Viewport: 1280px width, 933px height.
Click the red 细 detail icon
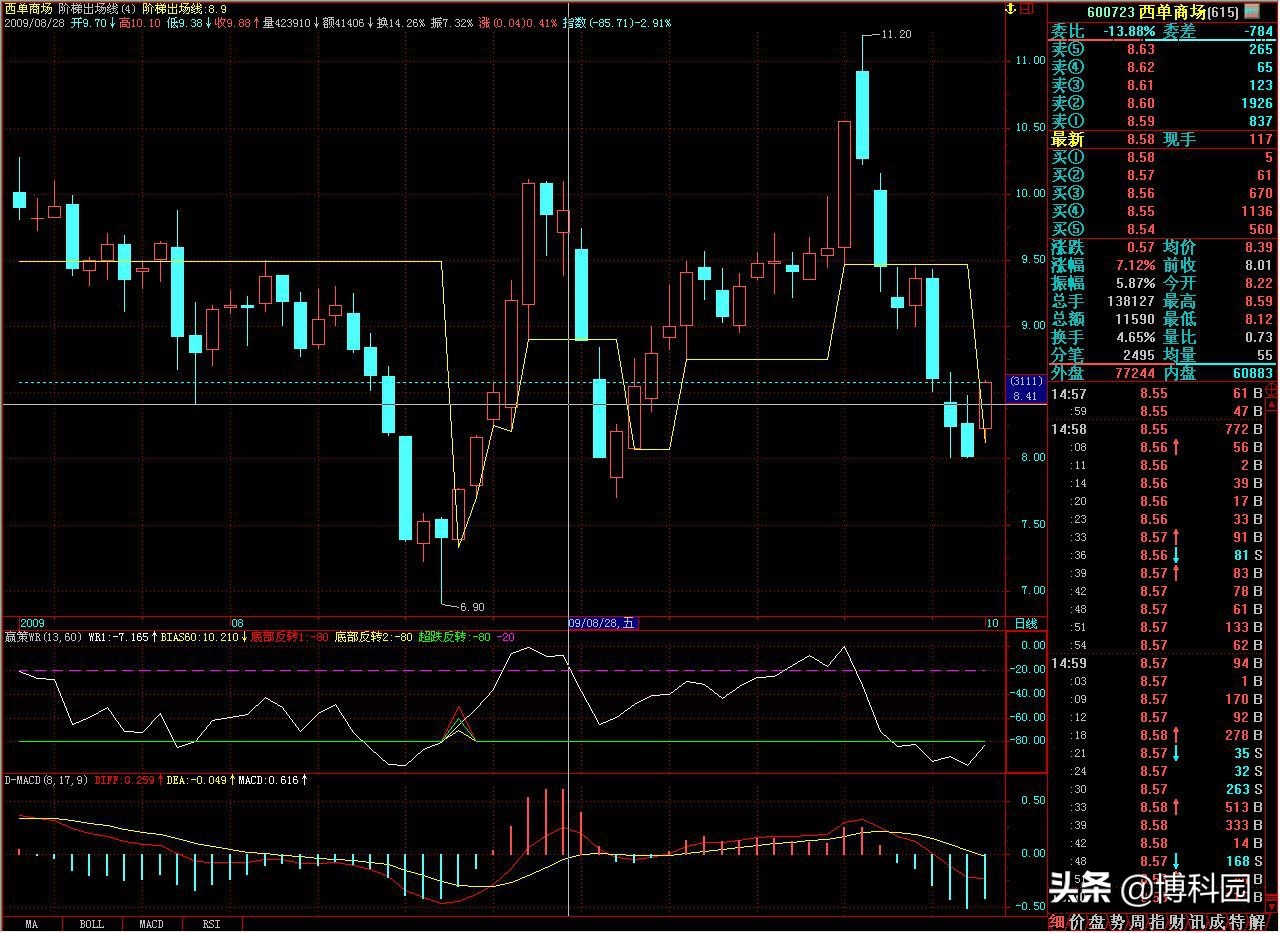(1057, 922)
